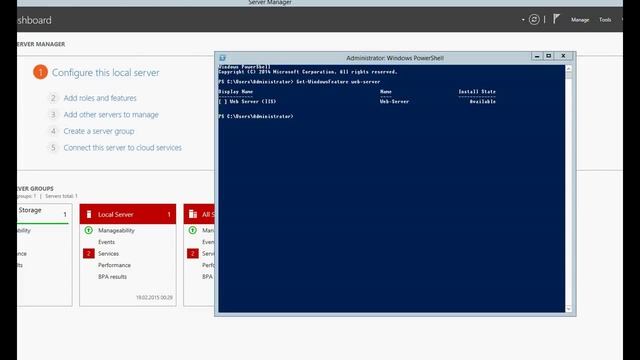640x360 pixels.
Task: Click the Display Name column header in PowerShell
Action: tap(236, 91)
